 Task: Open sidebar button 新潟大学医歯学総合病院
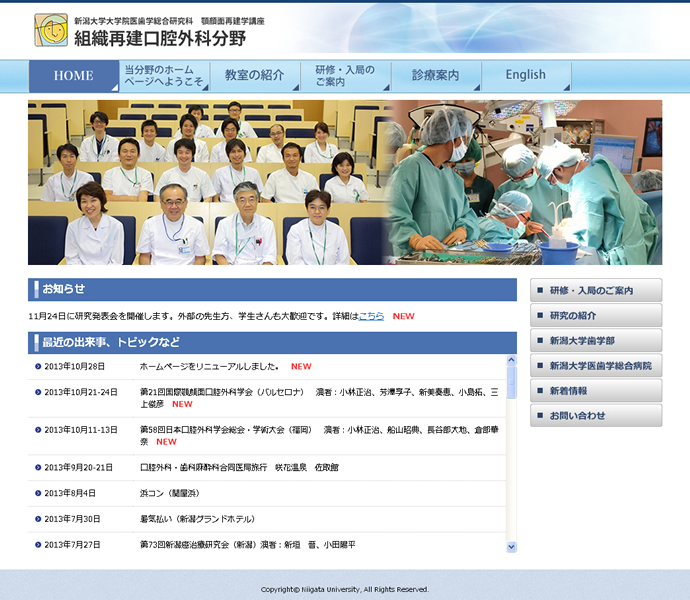596,365
